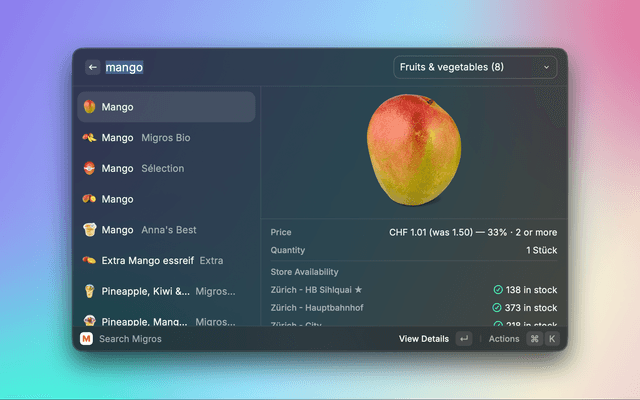Image resolution: width=640 pixels, height=400 pixels.
Task: Click the Mango Sélection product icon
Action: tap(89, 169)
